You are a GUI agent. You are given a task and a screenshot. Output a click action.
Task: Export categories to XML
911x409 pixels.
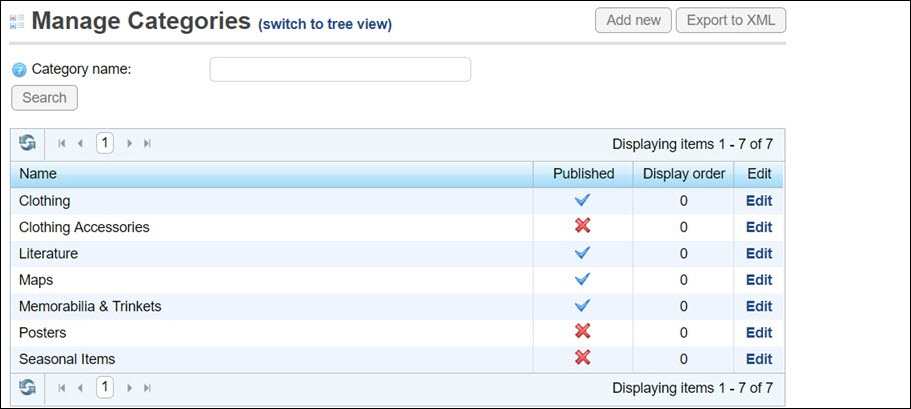730,21
